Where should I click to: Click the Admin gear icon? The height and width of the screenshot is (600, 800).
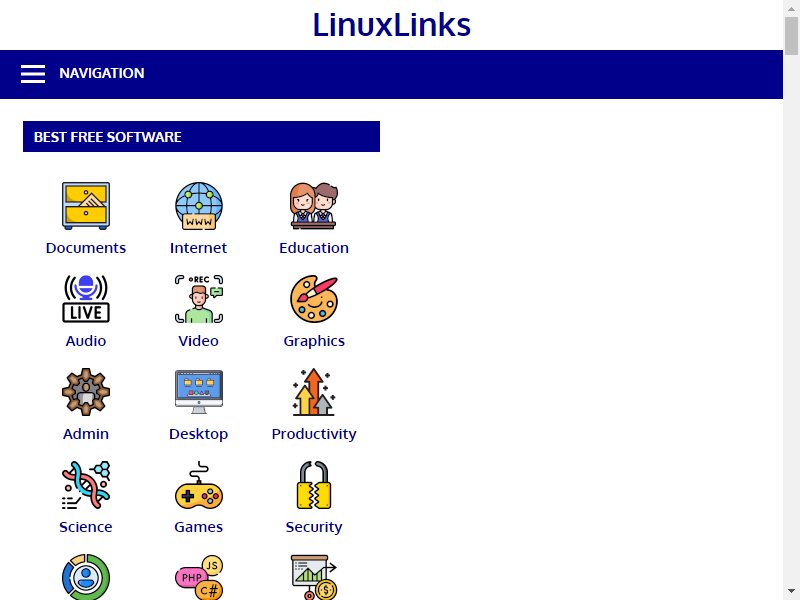[x=86, y=392]
